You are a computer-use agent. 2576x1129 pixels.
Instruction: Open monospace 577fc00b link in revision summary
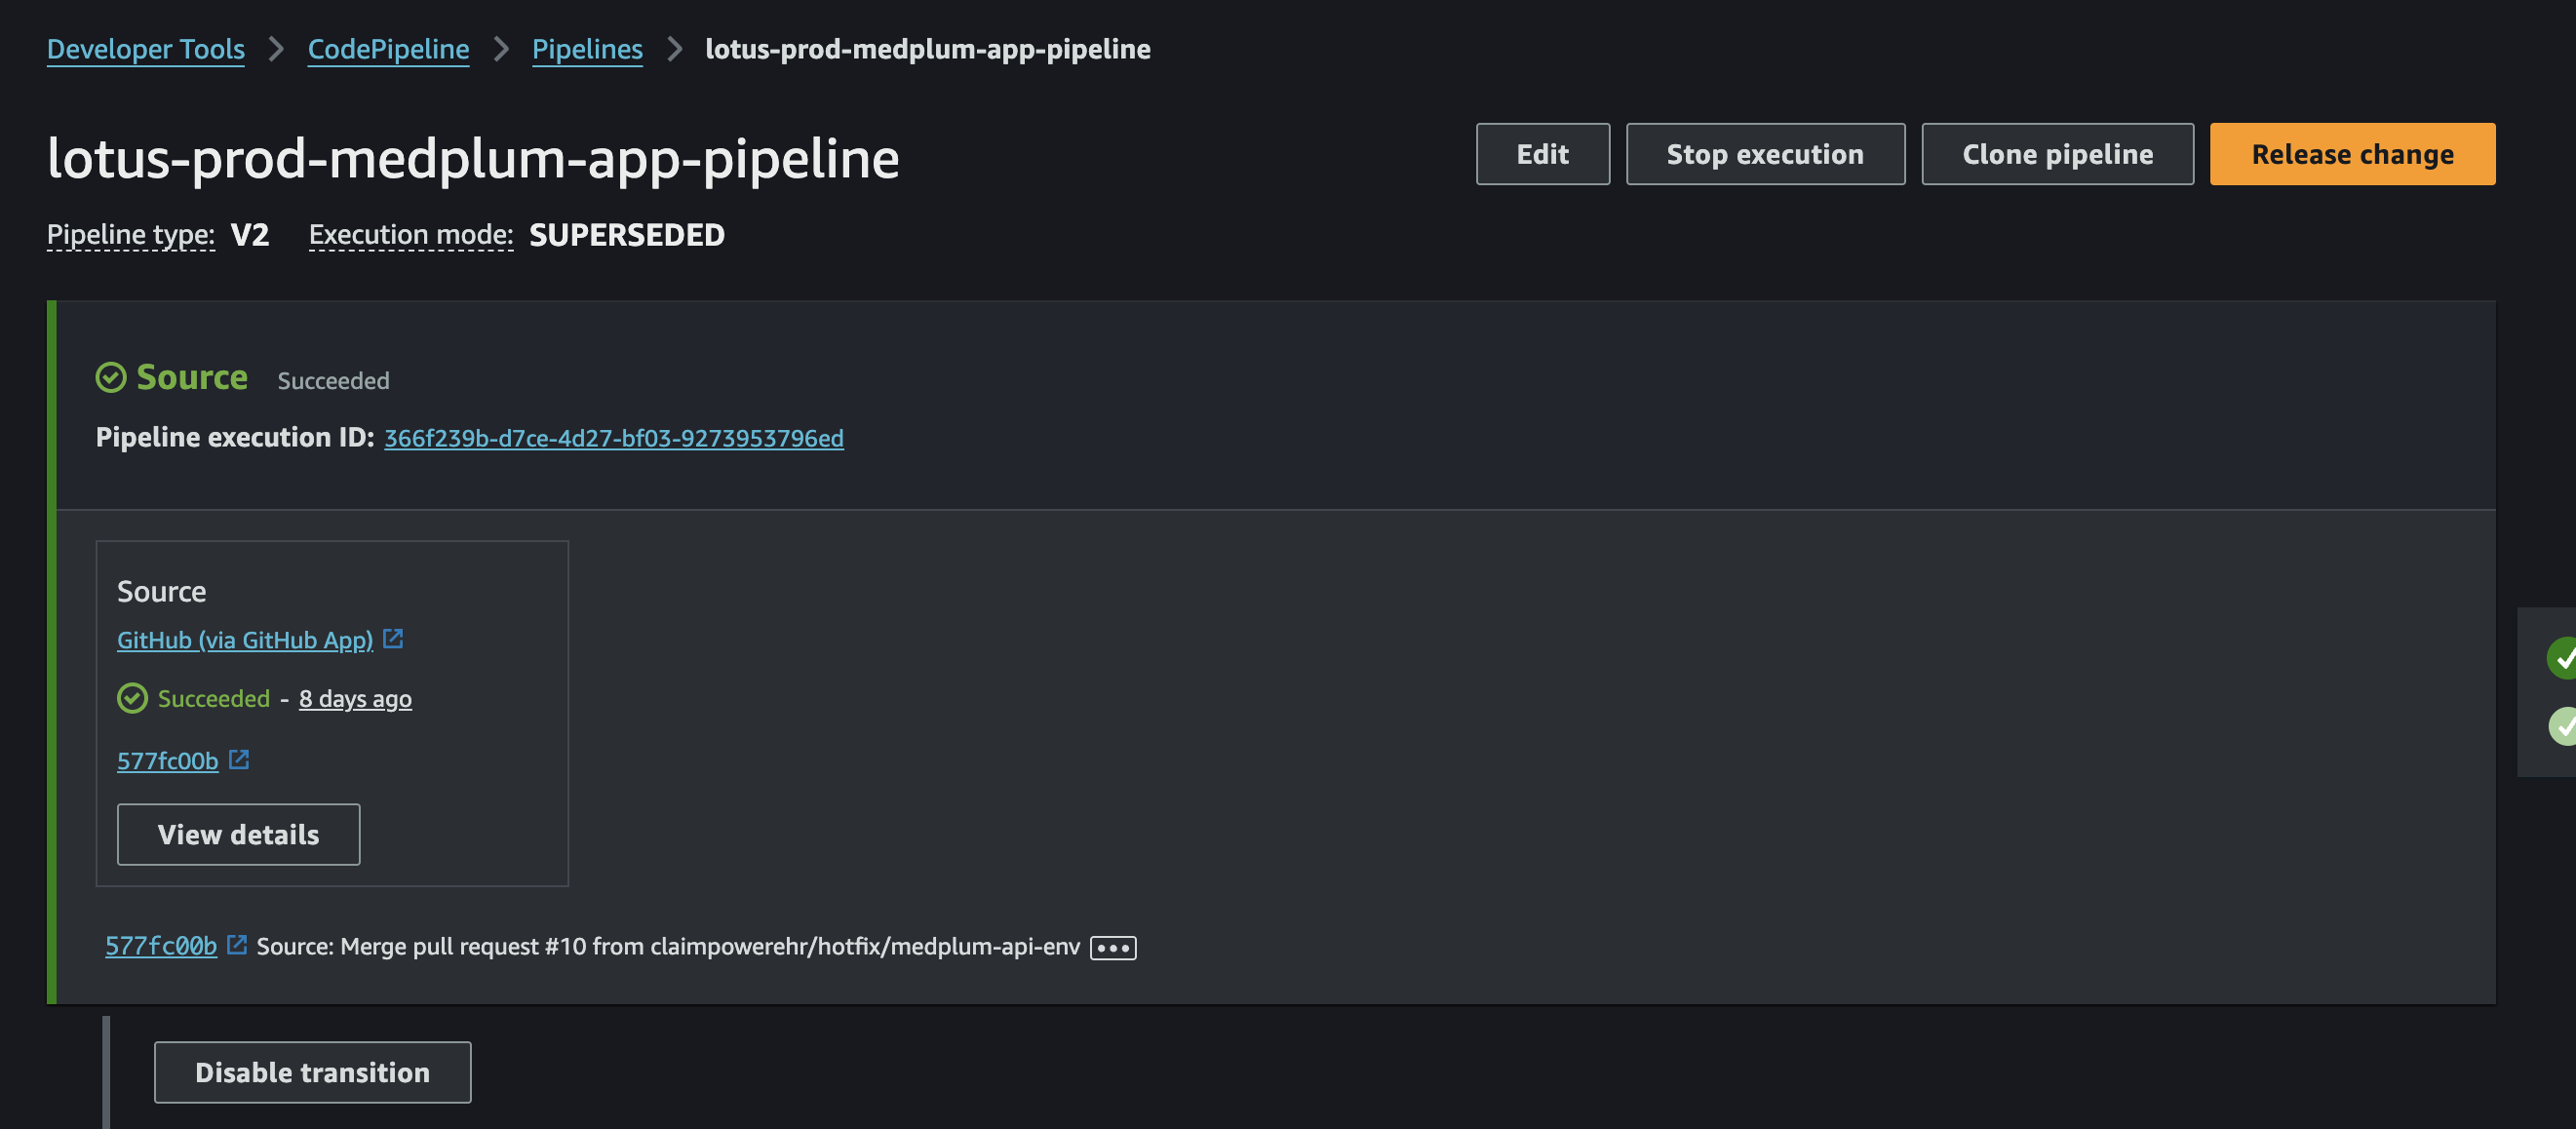pos(161,946)
